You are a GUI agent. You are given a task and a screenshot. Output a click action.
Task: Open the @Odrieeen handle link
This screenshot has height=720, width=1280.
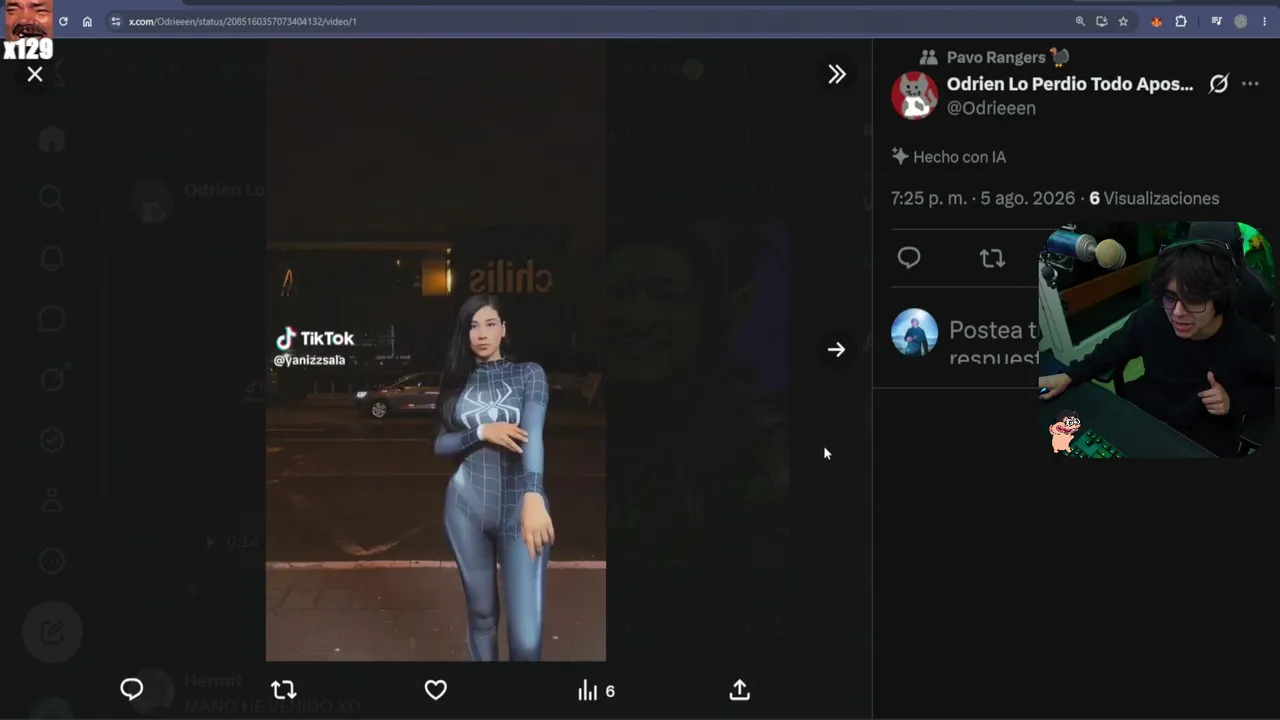pos(991,108)
